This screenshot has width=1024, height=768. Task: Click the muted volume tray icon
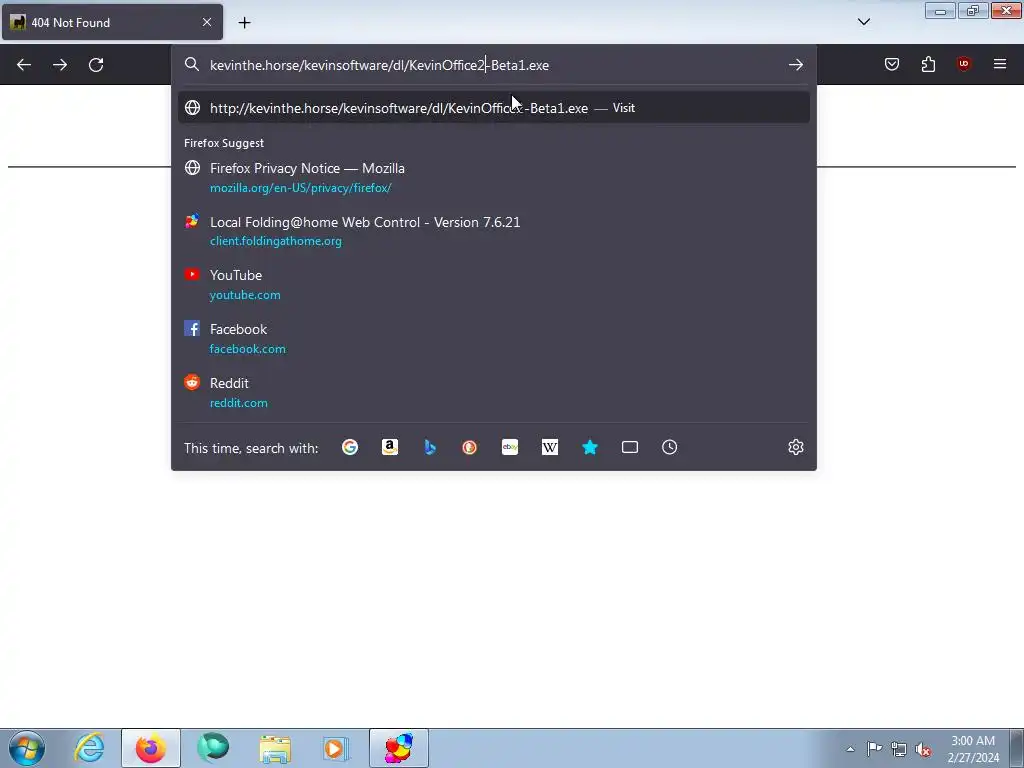coord(923,749)
